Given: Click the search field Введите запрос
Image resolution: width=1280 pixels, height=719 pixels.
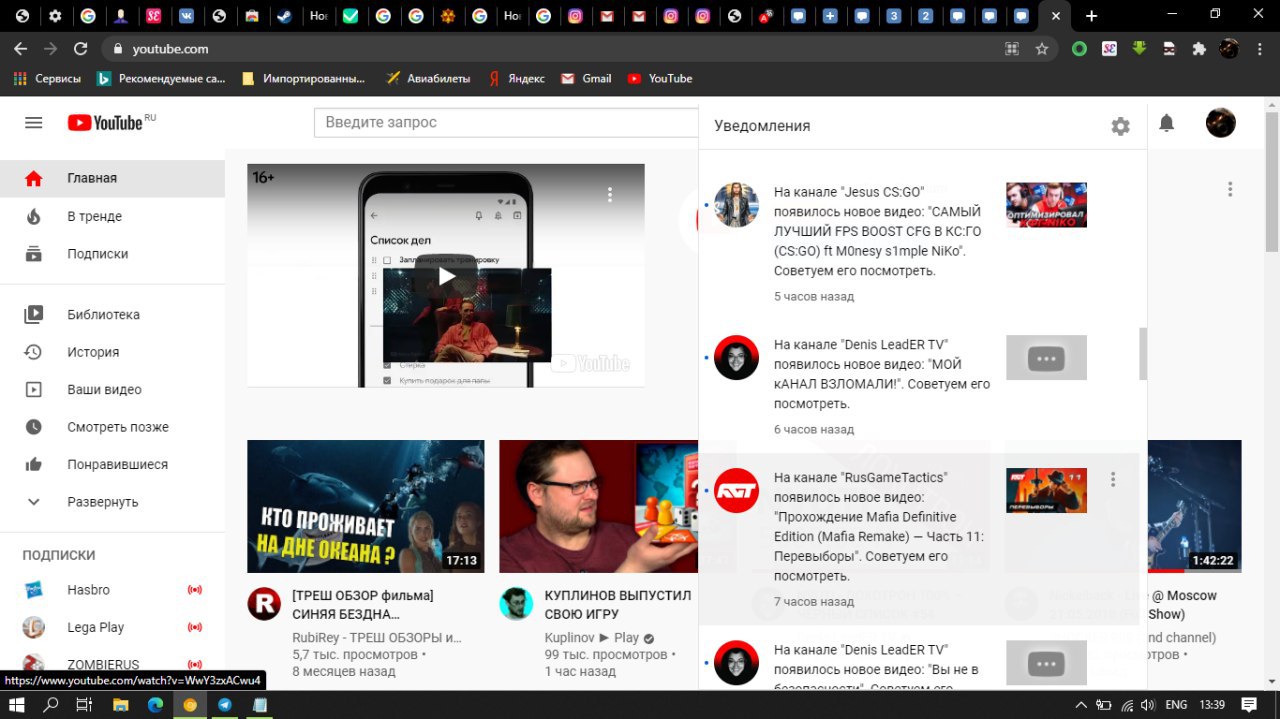Looking at the screenshot, I should [x=508, y=122].
